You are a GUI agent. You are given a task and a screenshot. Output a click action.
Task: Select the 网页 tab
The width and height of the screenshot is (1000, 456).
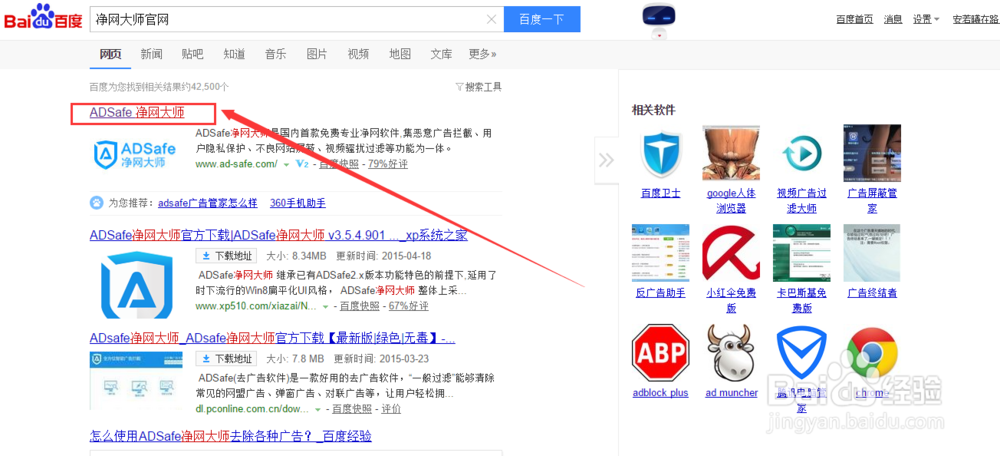point(110,54)
